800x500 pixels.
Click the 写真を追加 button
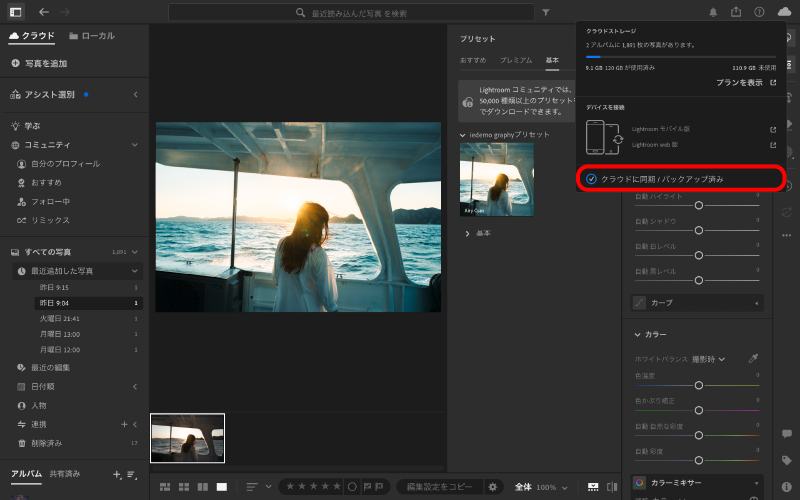(x=40, y=63)
